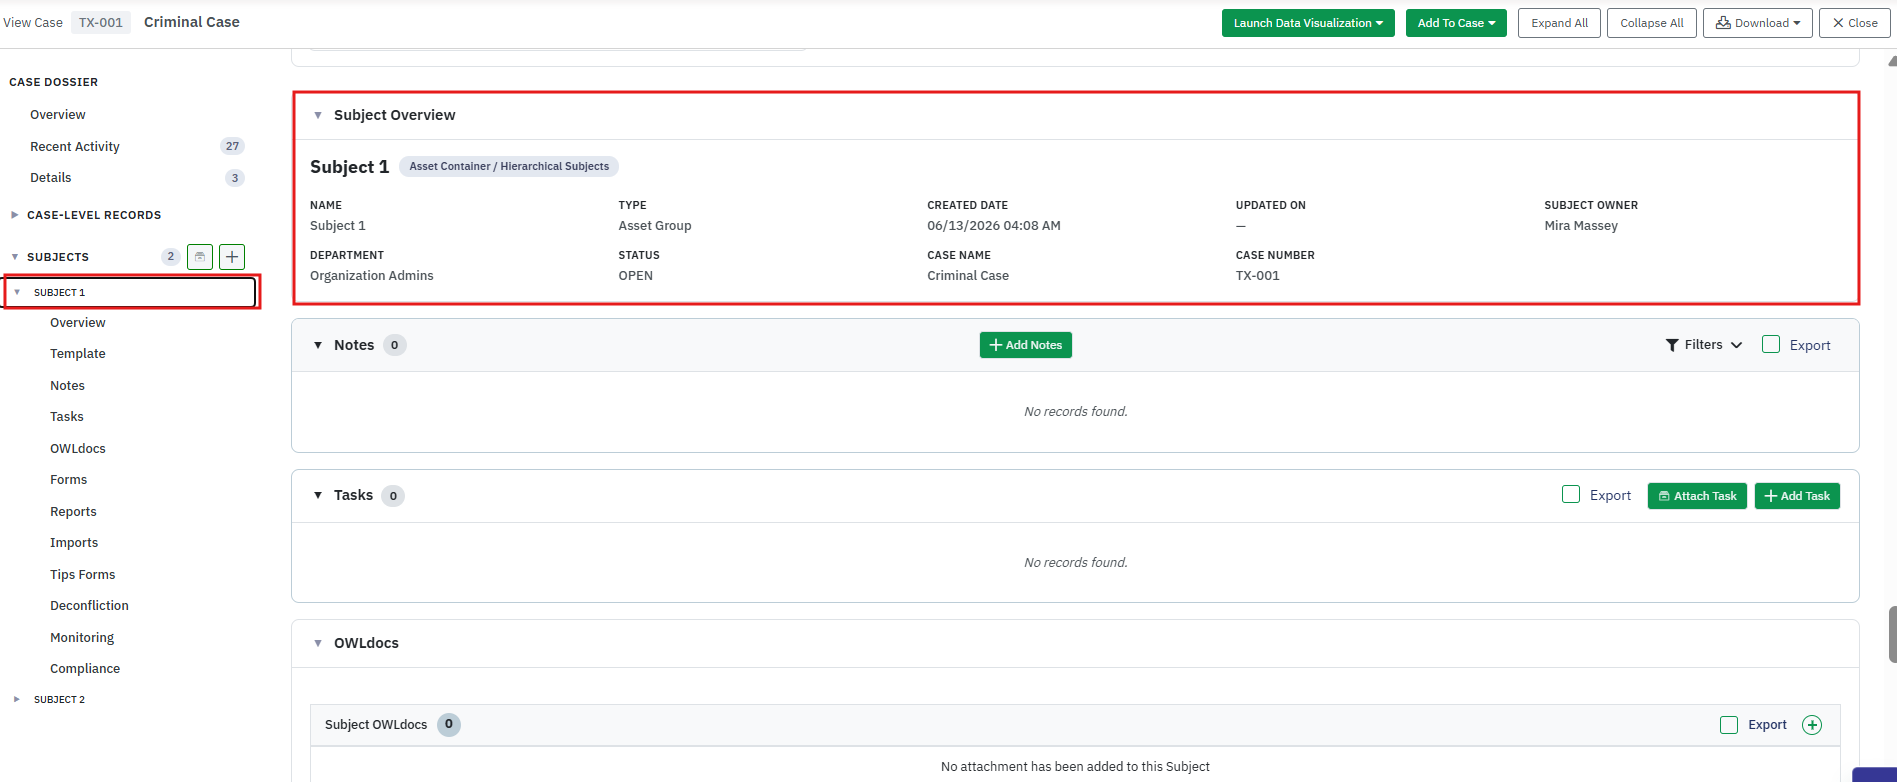Tick the Export checkbox in Subject OWLdocs

(1729, 725)
